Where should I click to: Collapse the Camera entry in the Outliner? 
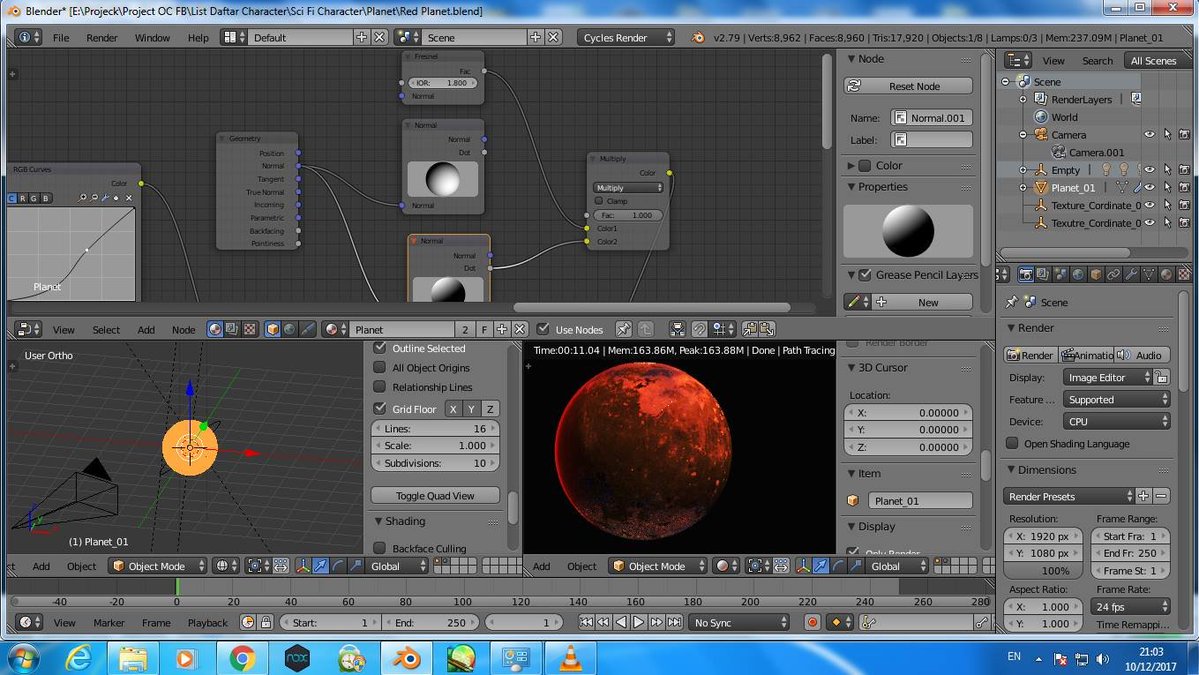pos(1022,134)
